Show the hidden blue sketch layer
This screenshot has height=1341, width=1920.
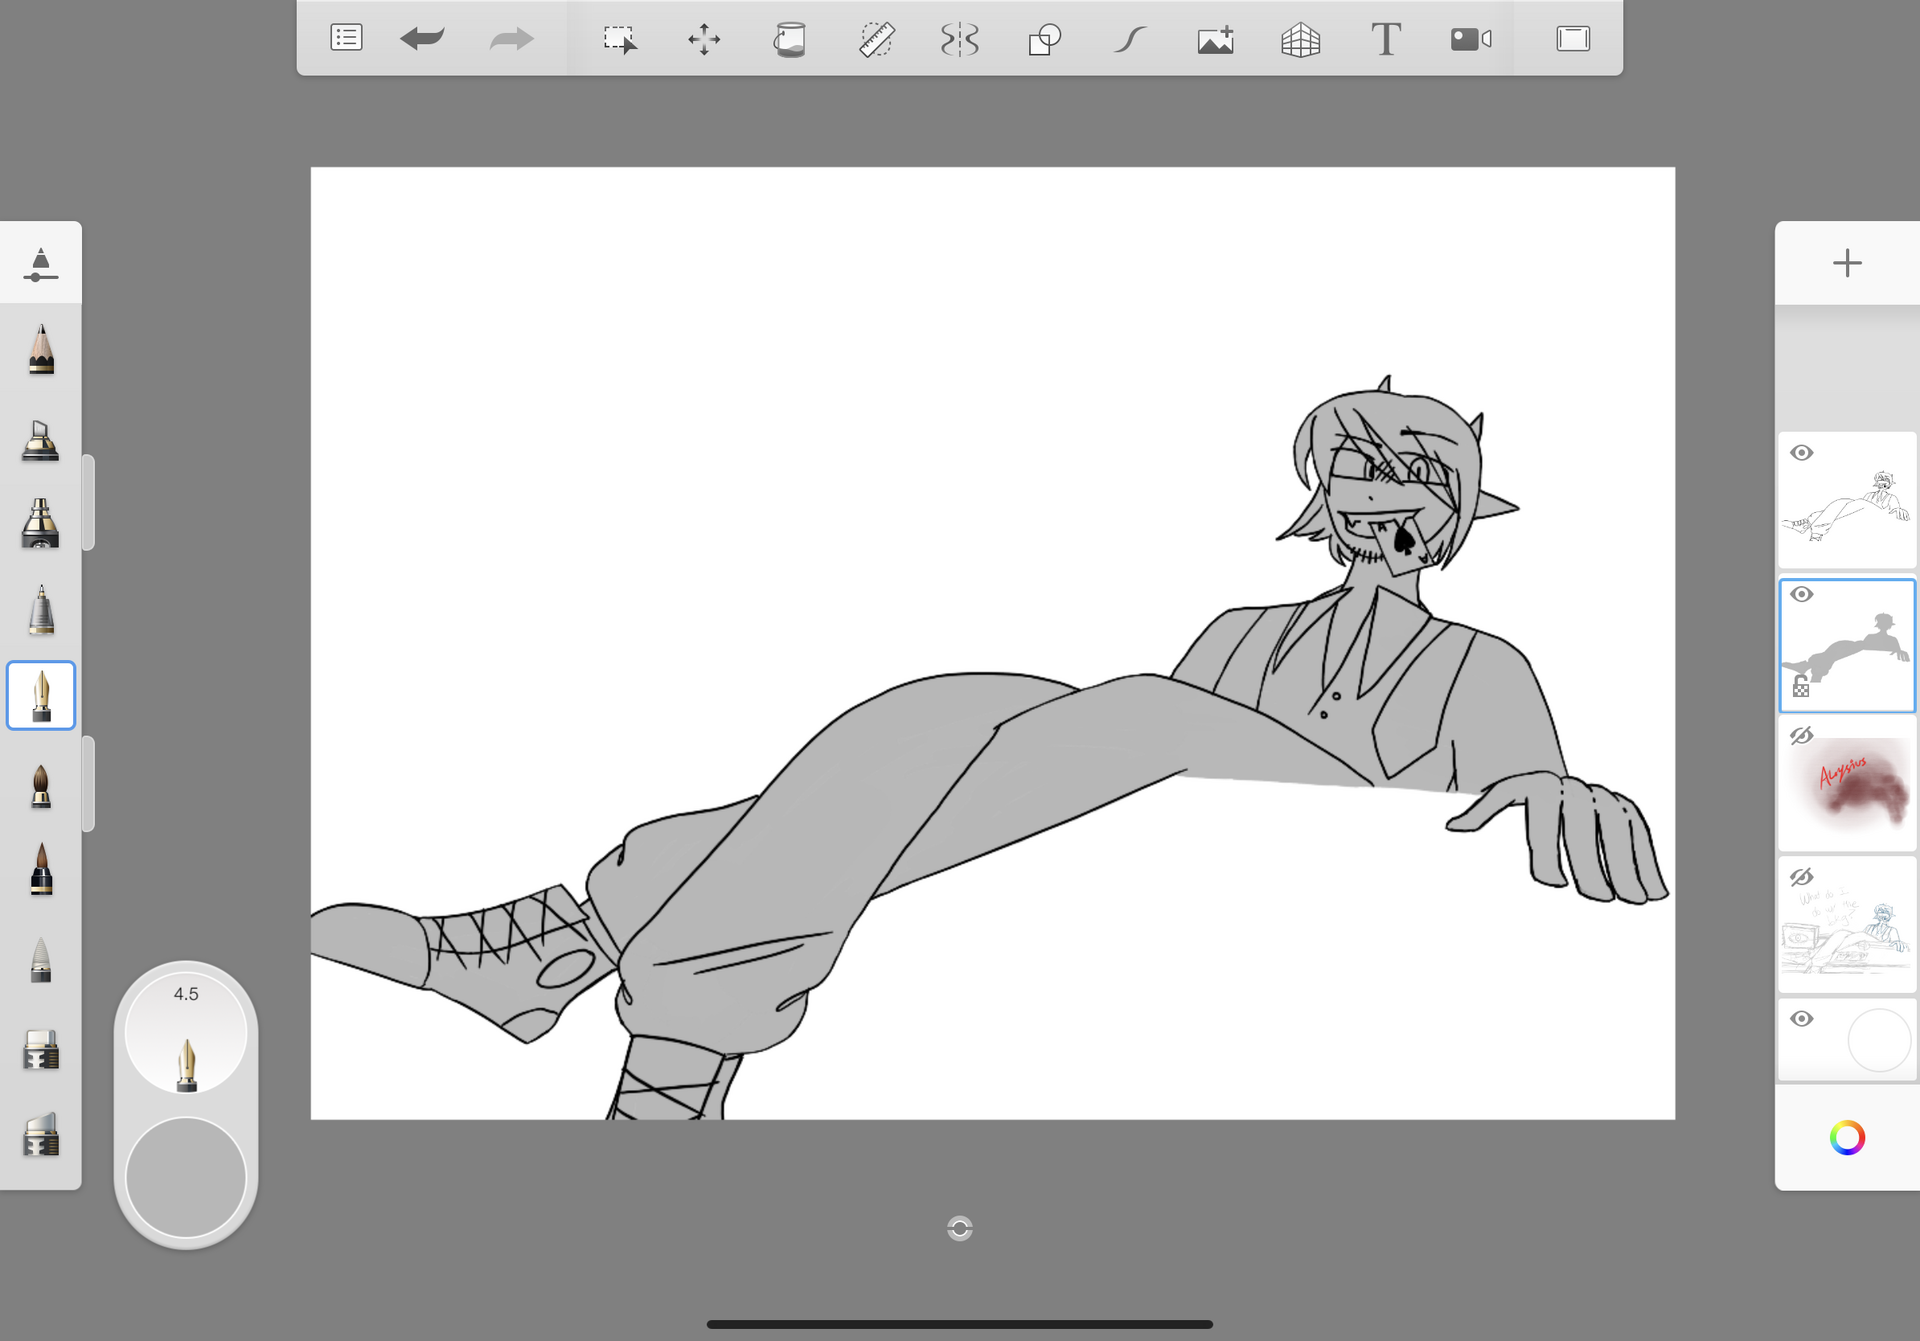pos(1802,877)
